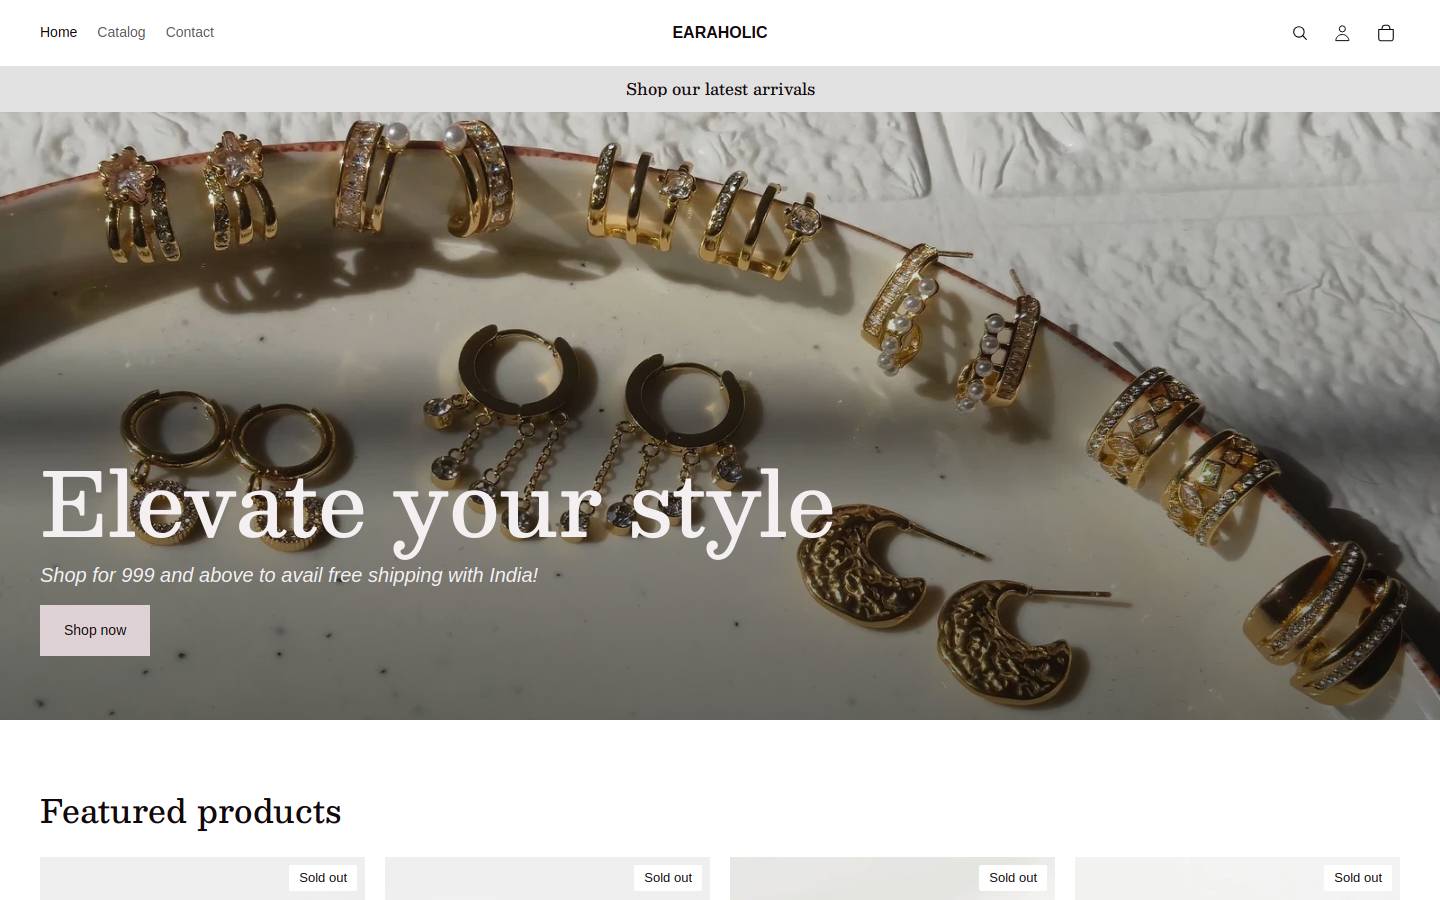Image resolution: width=1440 pixels, height=900 pixels.
Task: Click the third product's Sold out badge
Action: [1013, 877]
